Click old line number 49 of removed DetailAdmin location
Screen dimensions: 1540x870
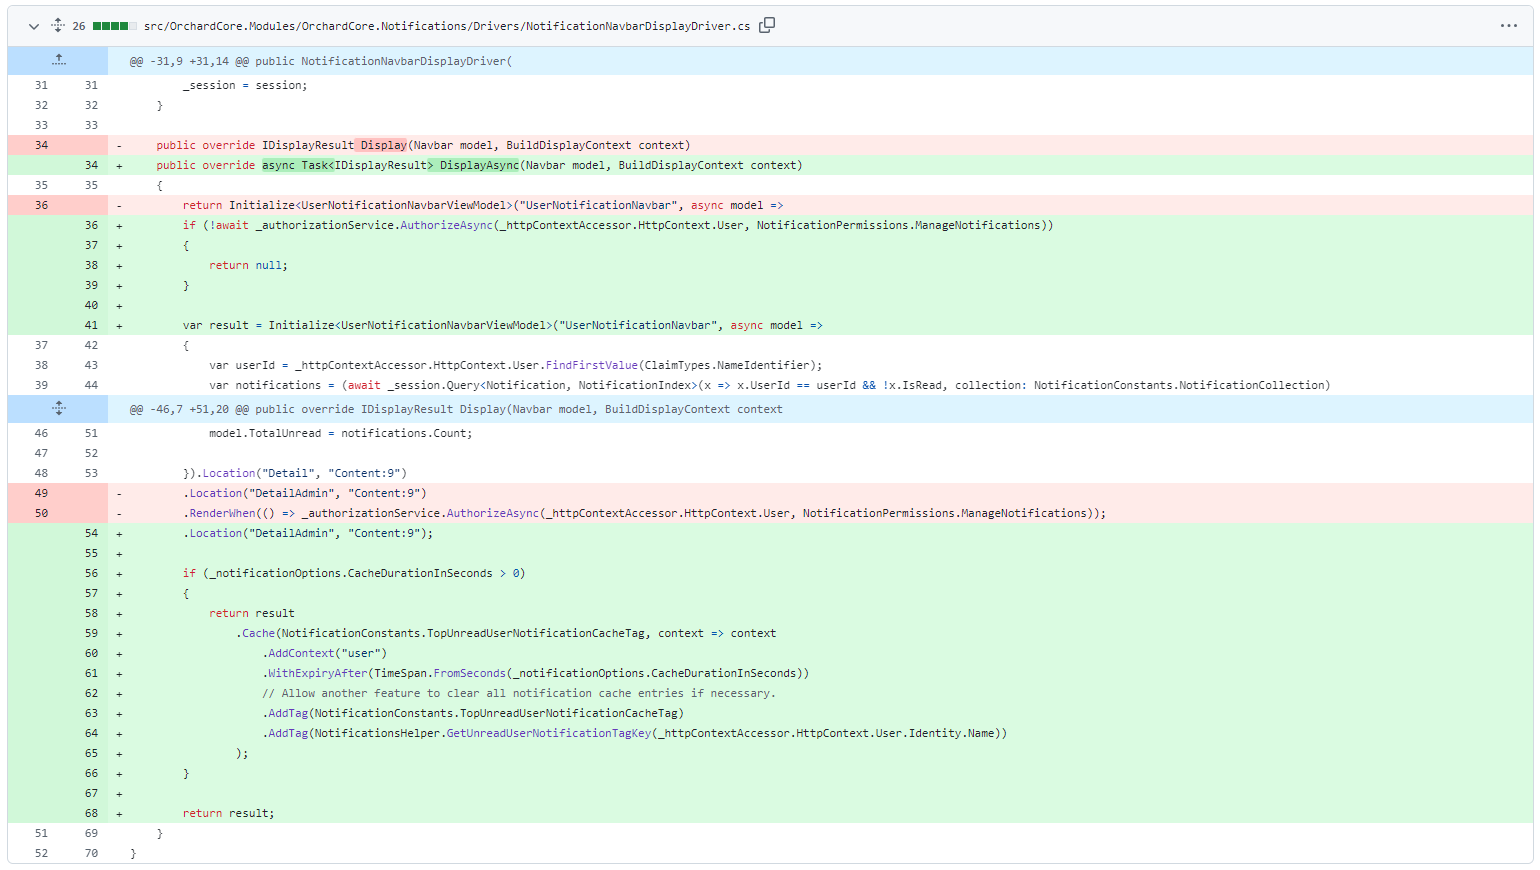click(x=41, y=493)
